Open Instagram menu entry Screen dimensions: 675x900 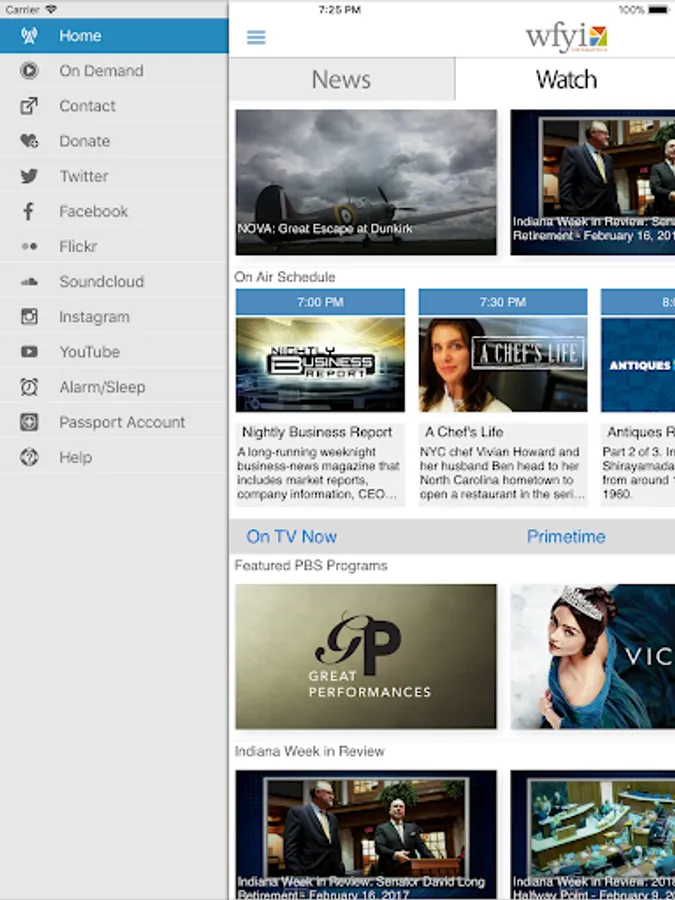(114, 316)
